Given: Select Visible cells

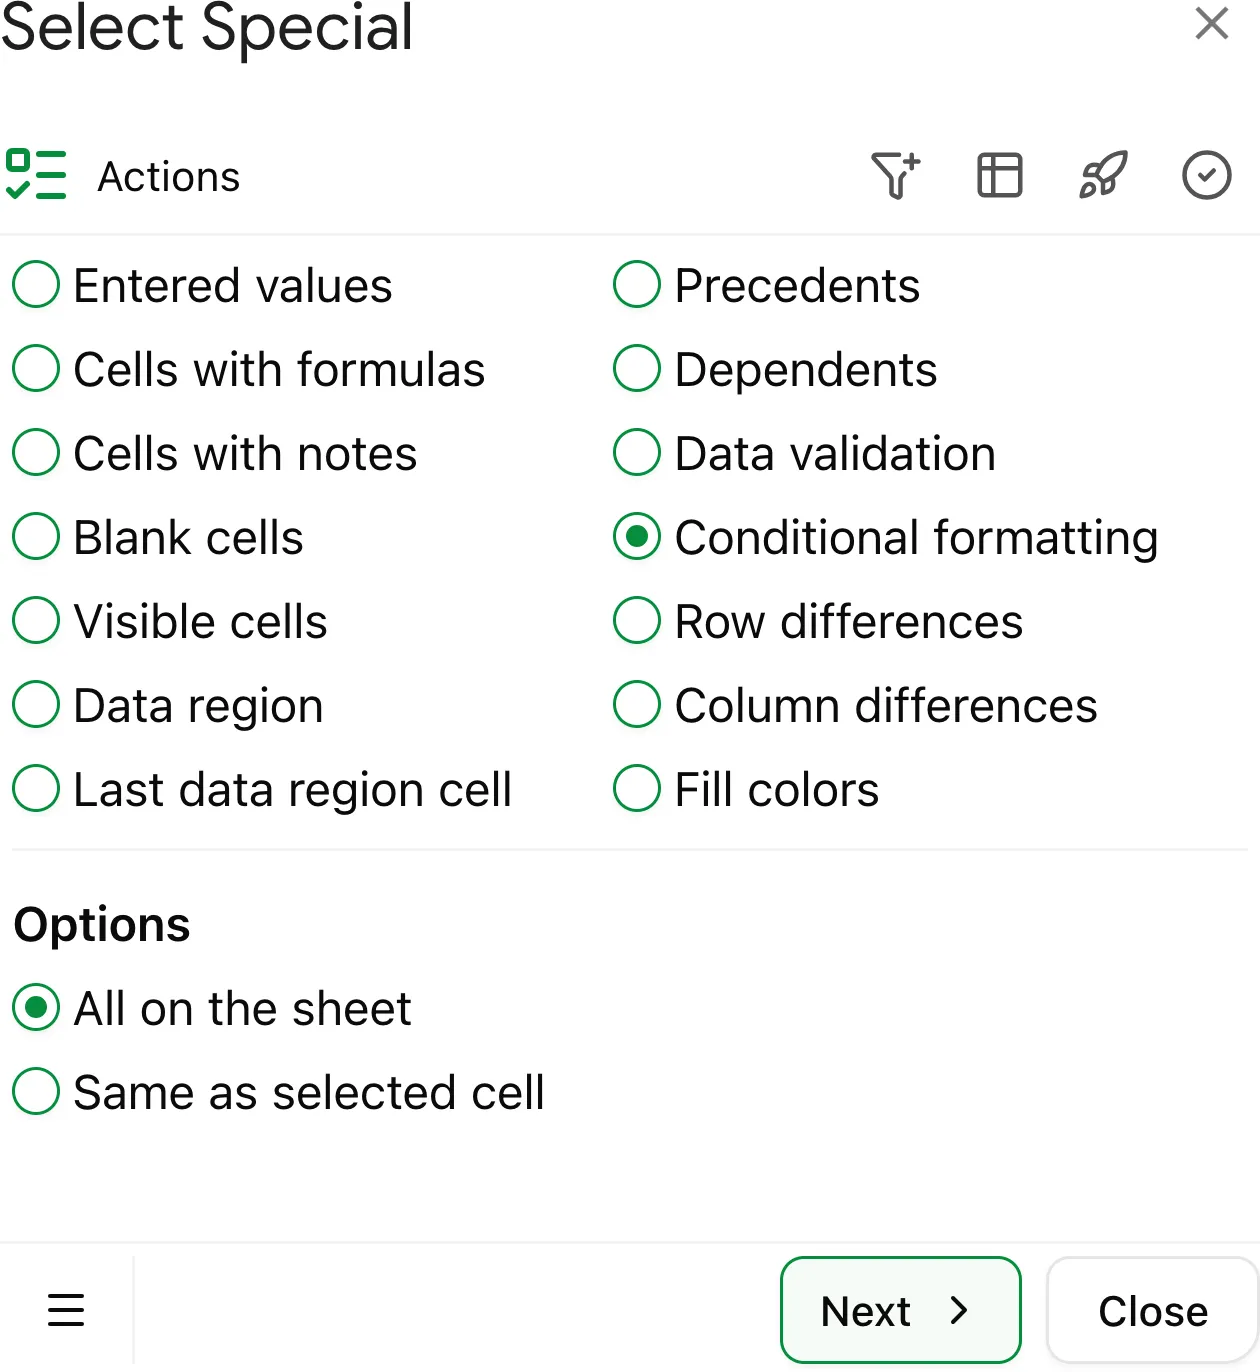Looking at the screenshot, I should click(x=35, y=620).
